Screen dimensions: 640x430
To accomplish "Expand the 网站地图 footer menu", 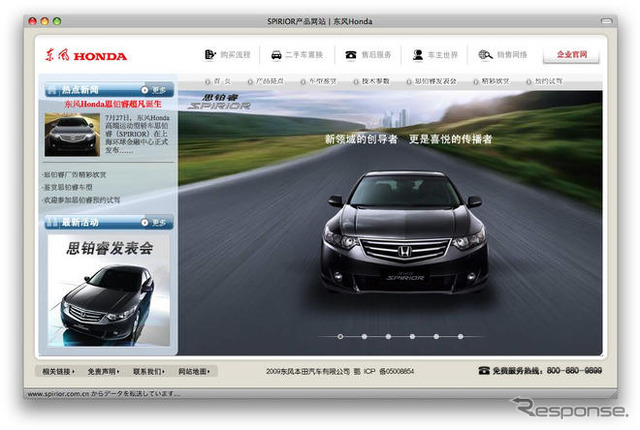I will pyautogui.click(x=194, y=371).
